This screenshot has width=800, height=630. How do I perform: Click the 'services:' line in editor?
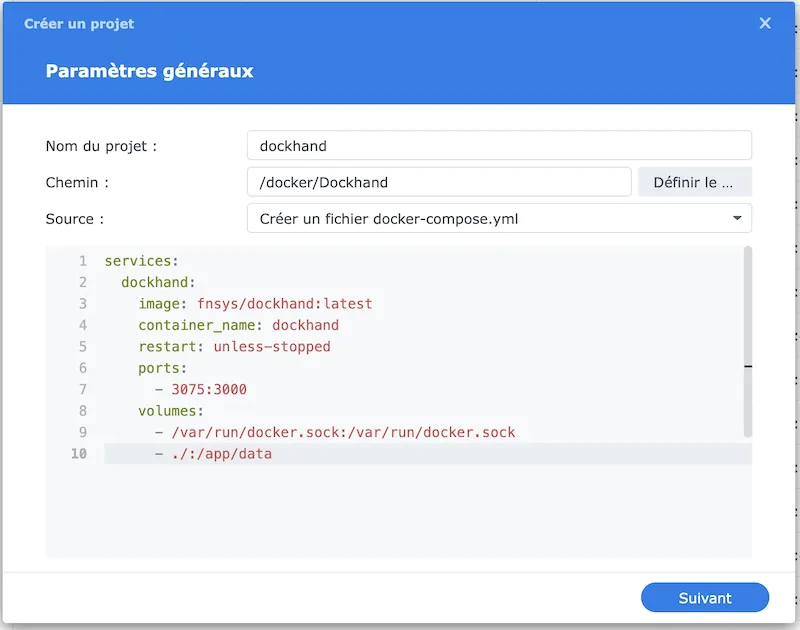point(141,261)
